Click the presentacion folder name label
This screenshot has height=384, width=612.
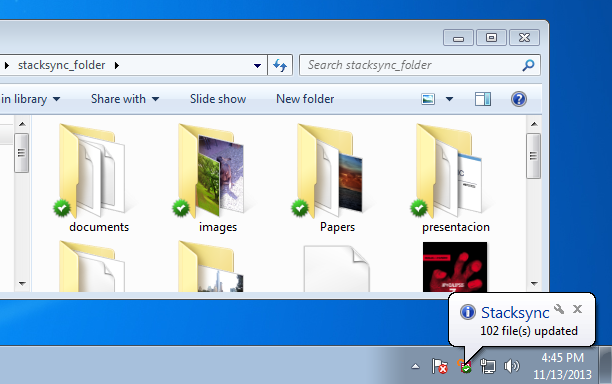(455, 227)
